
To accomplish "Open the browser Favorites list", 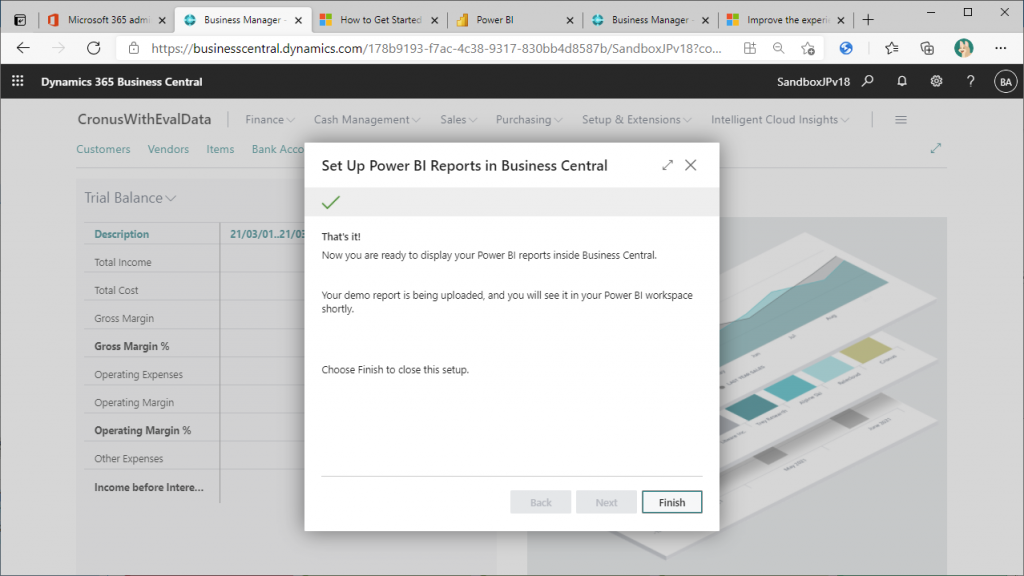I will pos(891,48).
